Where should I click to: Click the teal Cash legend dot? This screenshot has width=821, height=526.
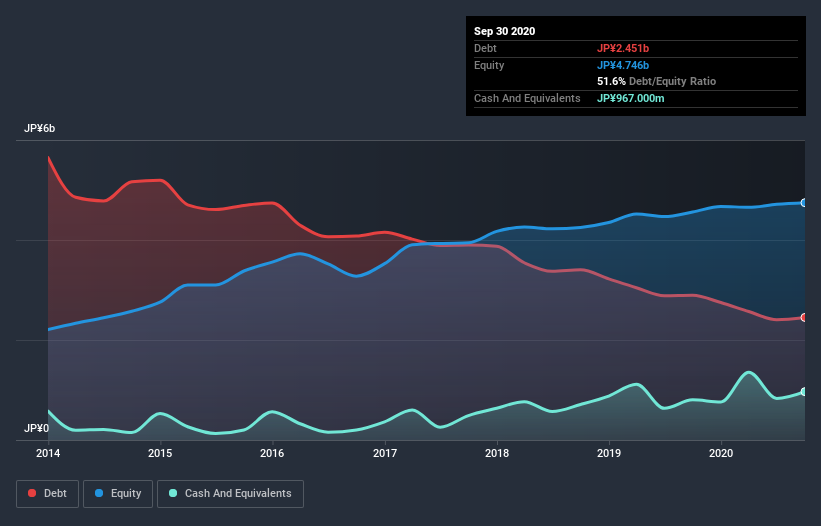point(173,493)
